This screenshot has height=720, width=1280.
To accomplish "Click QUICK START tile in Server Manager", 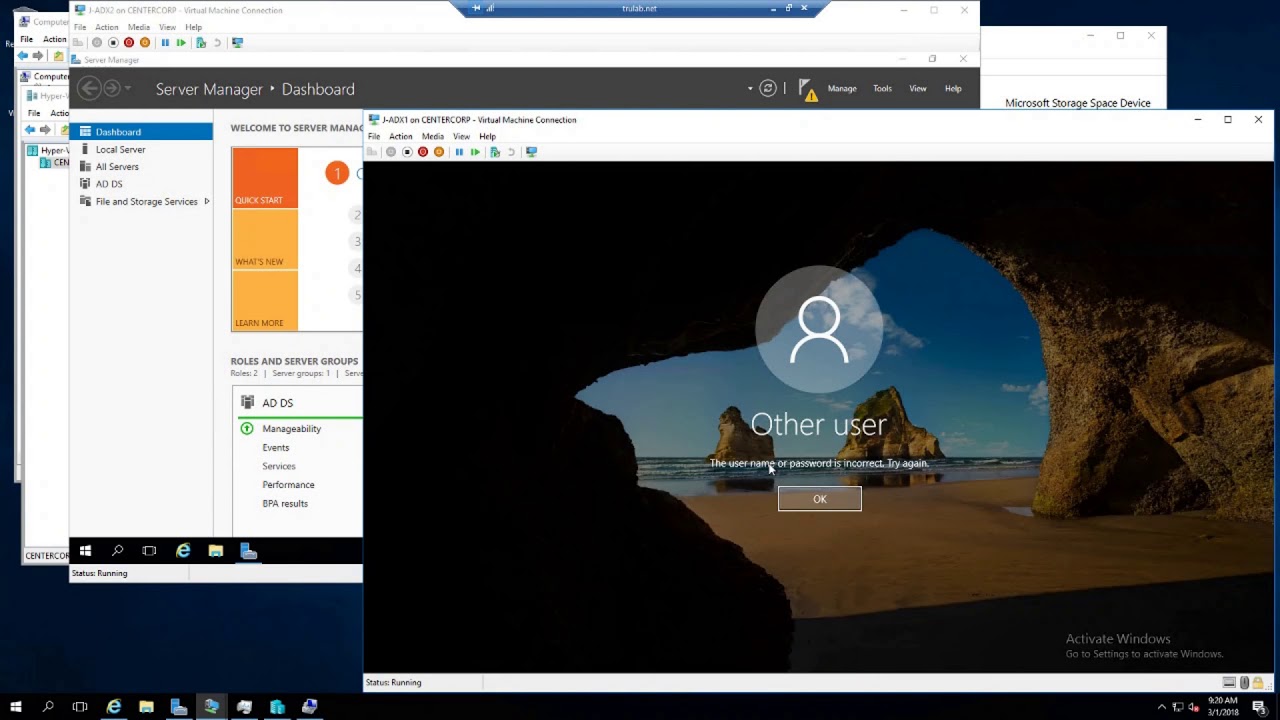I will click(x=265, y=178).
